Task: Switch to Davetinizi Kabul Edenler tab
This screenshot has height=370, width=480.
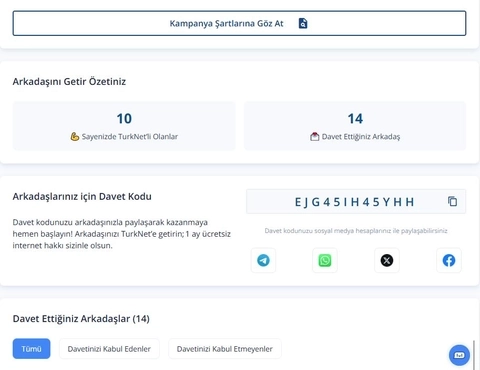Action: (109, 349)
